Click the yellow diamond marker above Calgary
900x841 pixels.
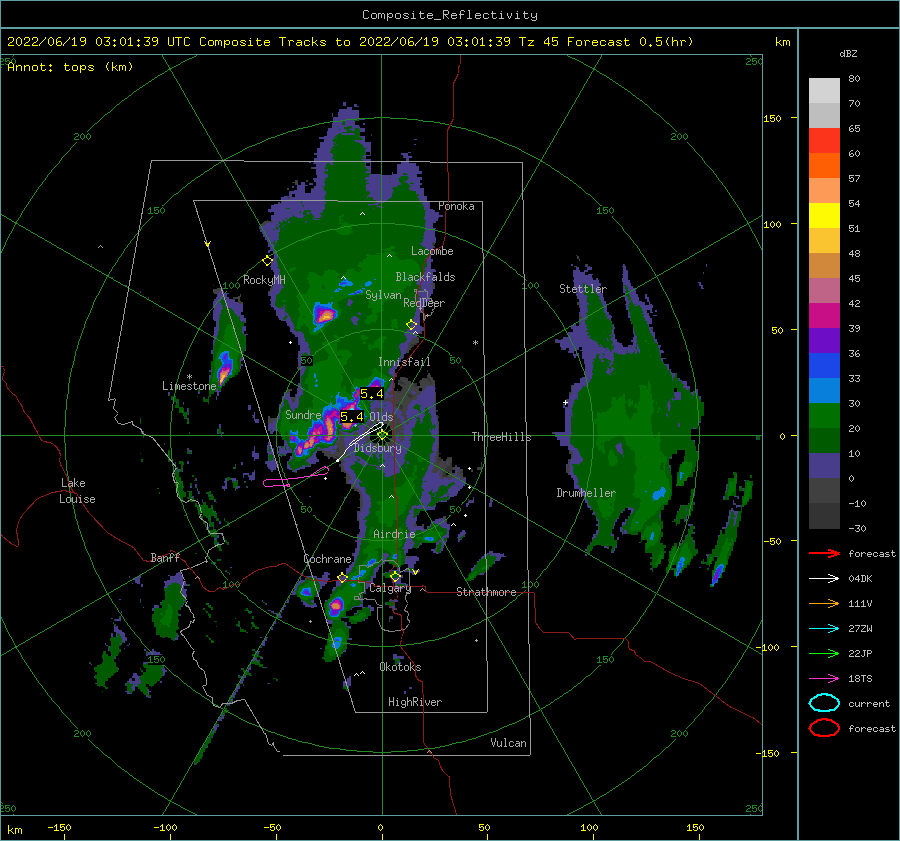[395, 576]
